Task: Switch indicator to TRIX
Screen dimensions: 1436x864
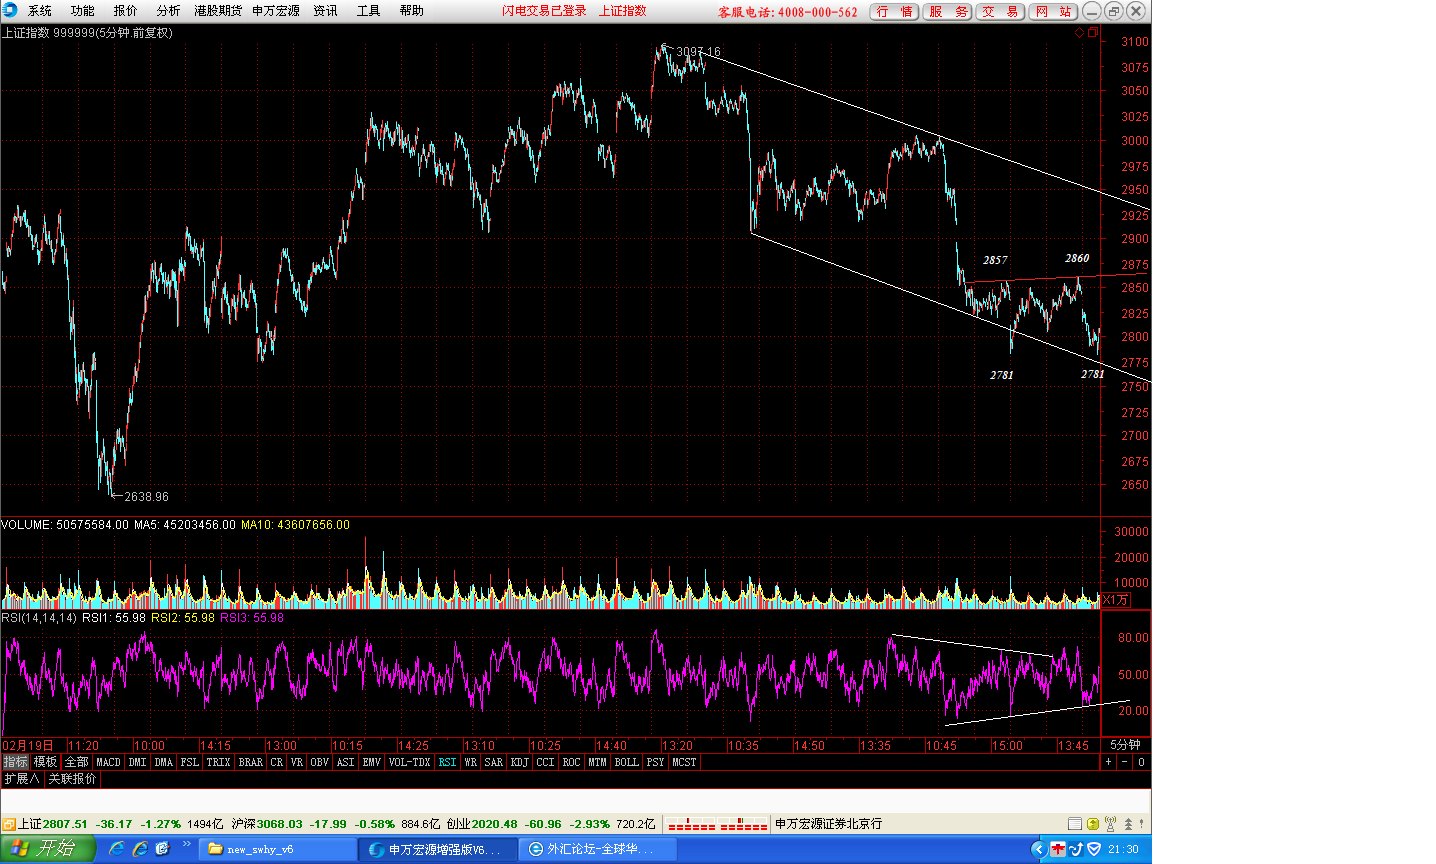Action: pos(218,762)
